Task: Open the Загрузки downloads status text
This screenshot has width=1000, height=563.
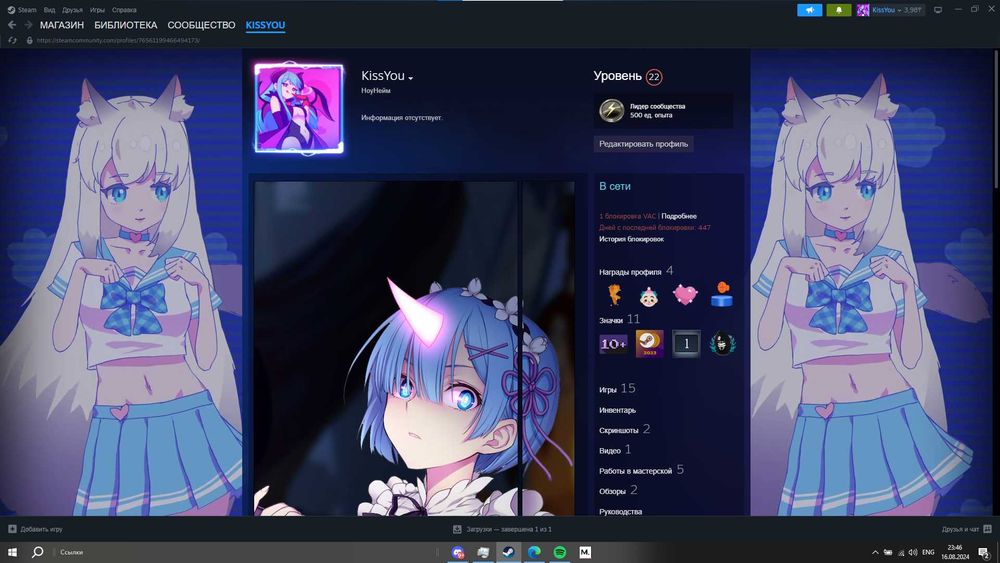Action: [509, 529]
